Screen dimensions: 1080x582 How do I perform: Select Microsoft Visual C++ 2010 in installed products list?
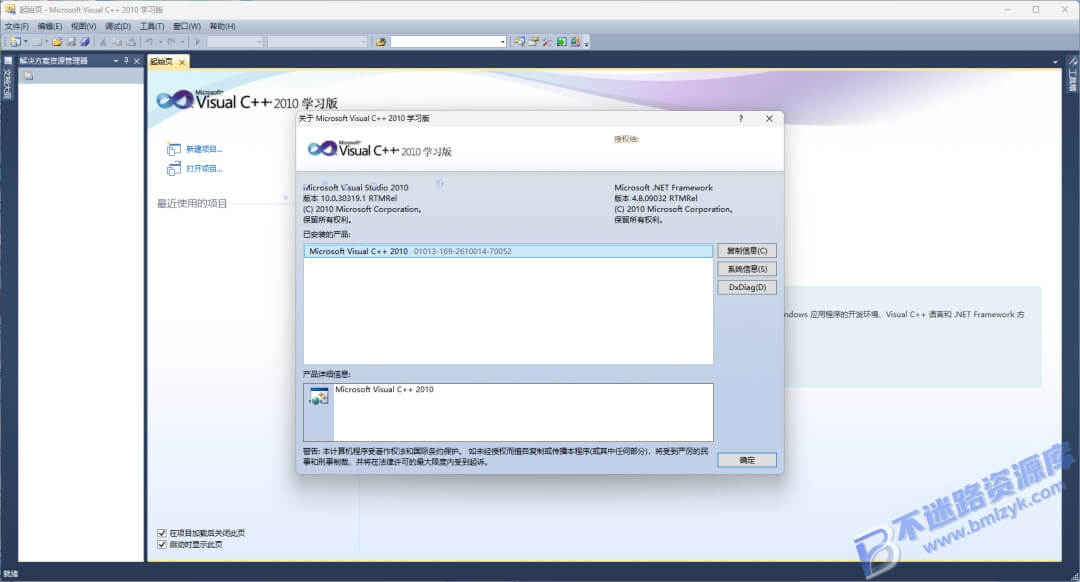pos(508,251)
